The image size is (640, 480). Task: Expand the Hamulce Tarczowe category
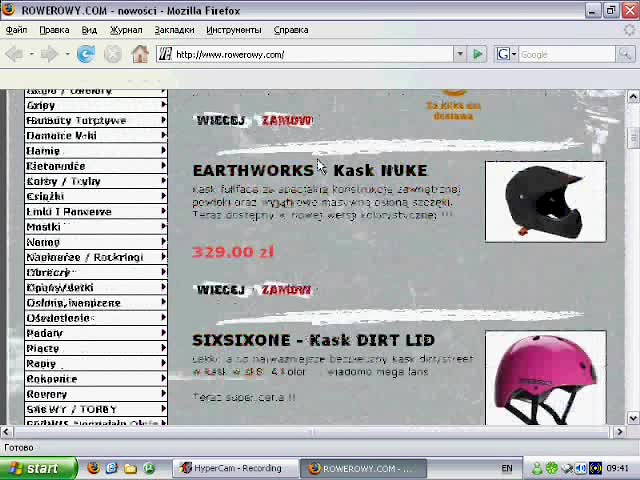96,120
